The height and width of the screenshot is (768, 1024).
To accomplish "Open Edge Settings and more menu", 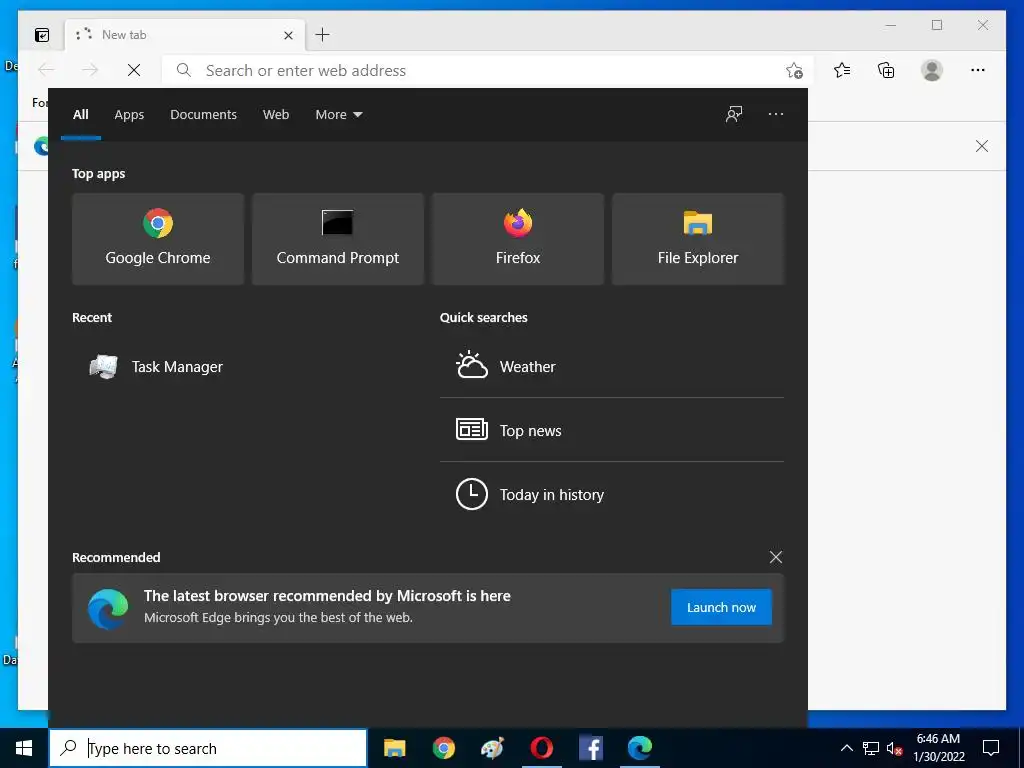I will pos(978,70).
